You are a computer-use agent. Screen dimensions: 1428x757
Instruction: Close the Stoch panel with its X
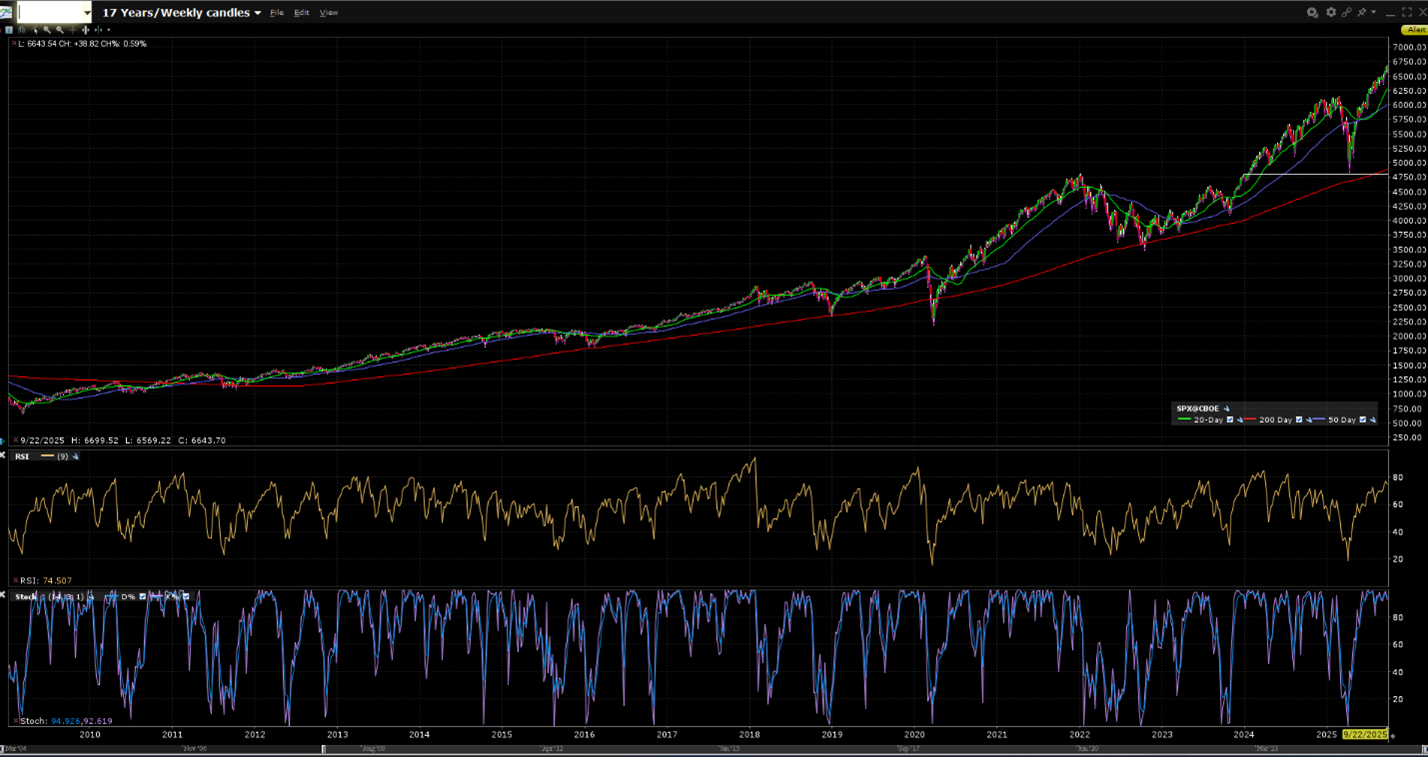point(4,596)
